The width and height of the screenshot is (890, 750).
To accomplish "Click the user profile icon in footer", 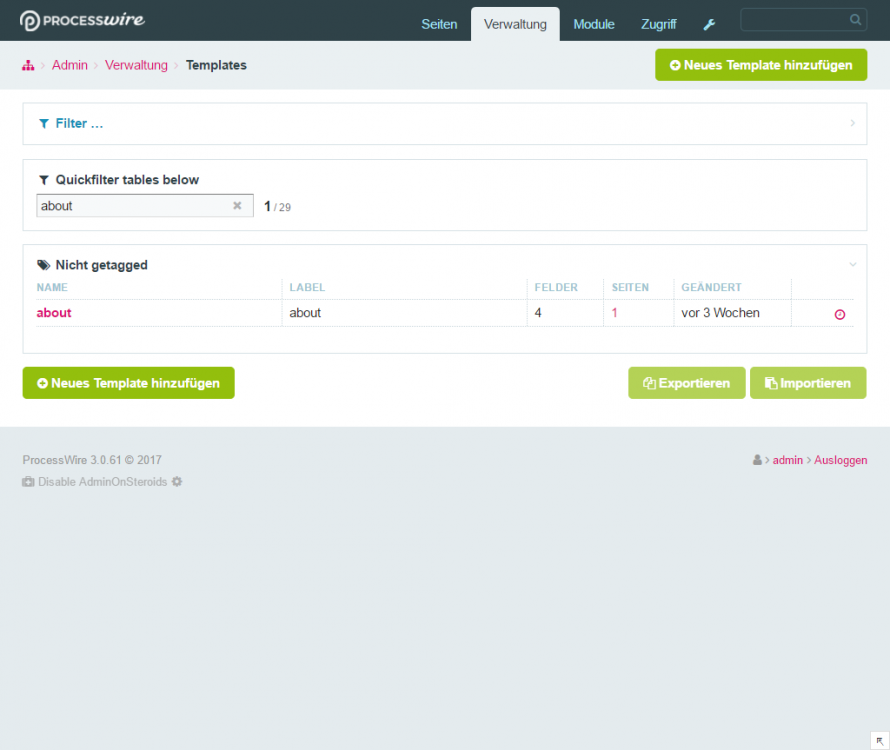I will (757, 461).
